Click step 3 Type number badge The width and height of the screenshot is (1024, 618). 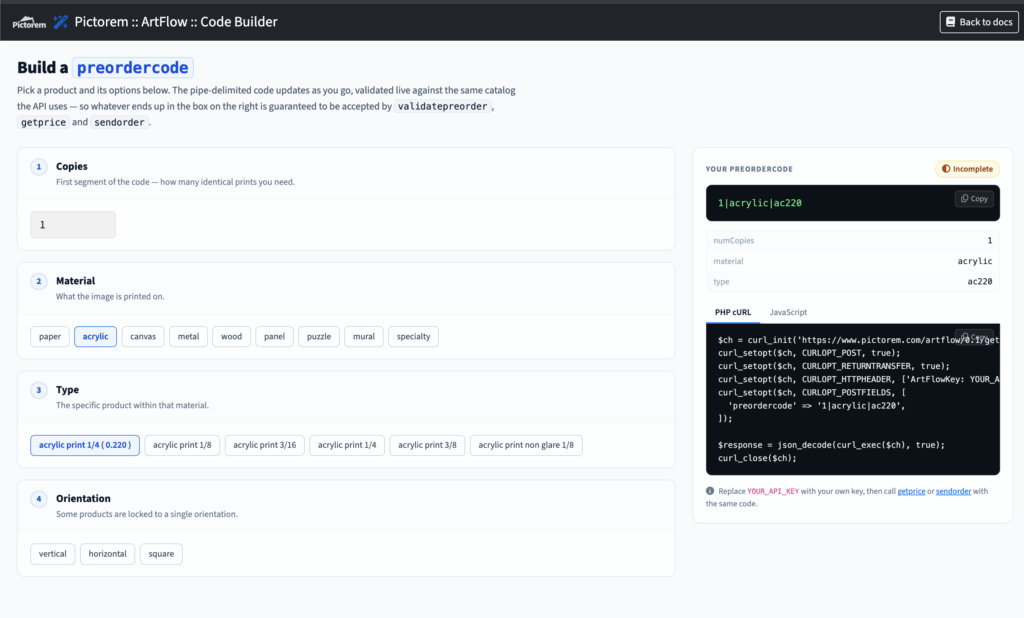pyautogui.click(x=39, y=390)
